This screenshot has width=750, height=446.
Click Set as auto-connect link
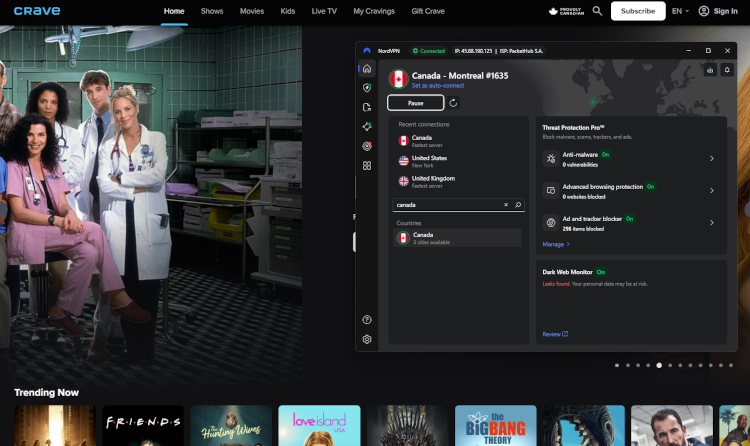[x=438, y=86]
